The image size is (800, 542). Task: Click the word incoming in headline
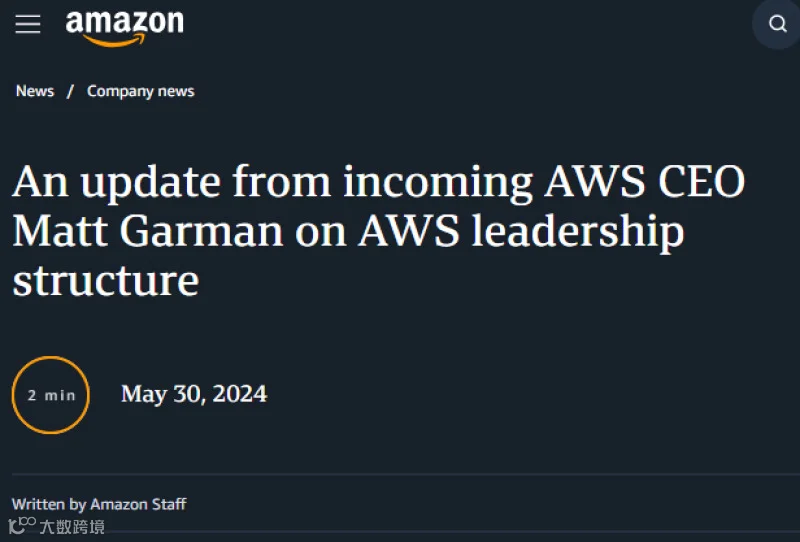(438, 184)
